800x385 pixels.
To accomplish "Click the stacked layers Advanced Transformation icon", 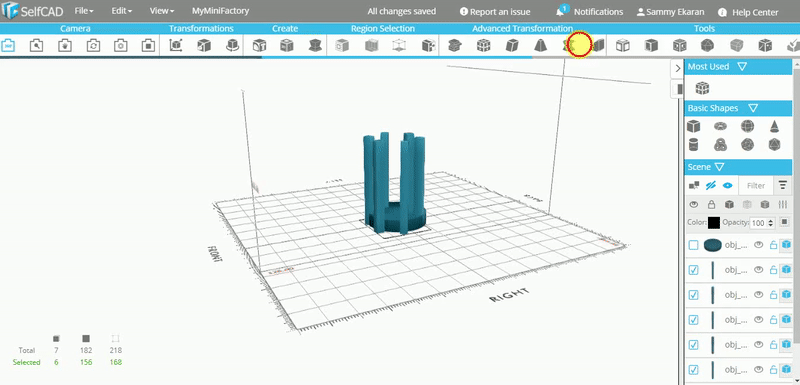I will click(x=455, y=45).
